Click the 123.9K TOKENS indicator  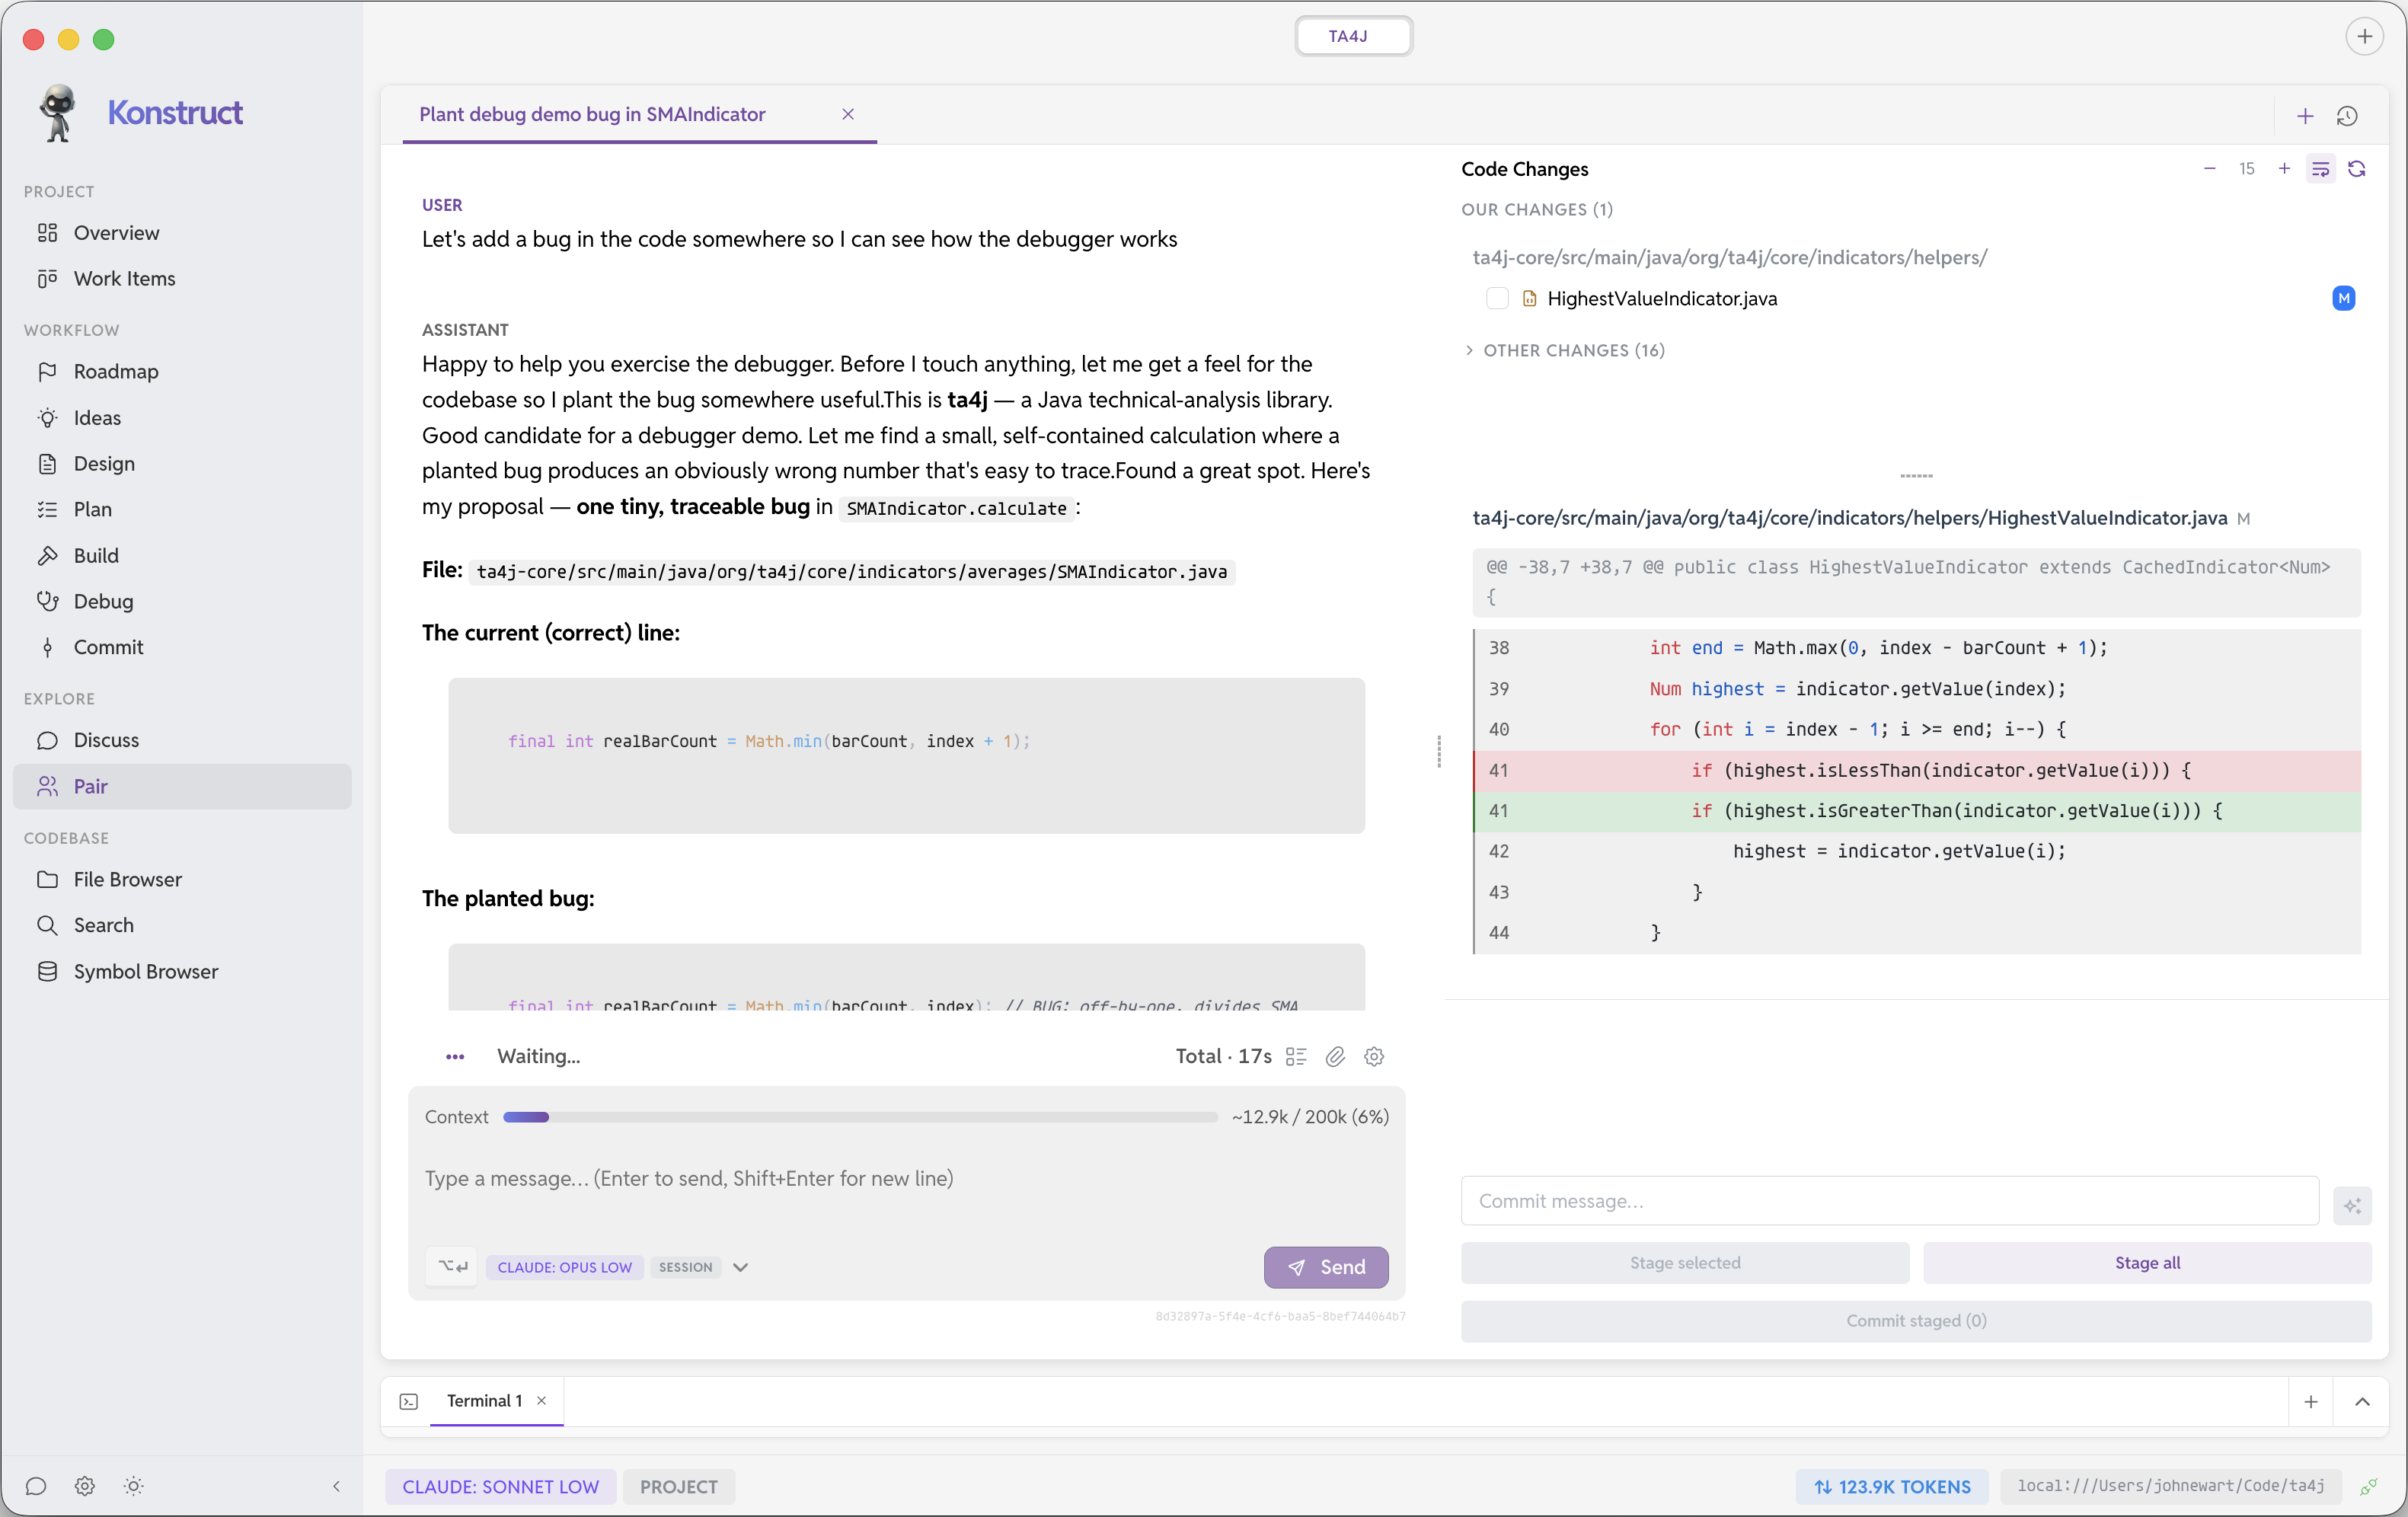pos(1892,1486)
